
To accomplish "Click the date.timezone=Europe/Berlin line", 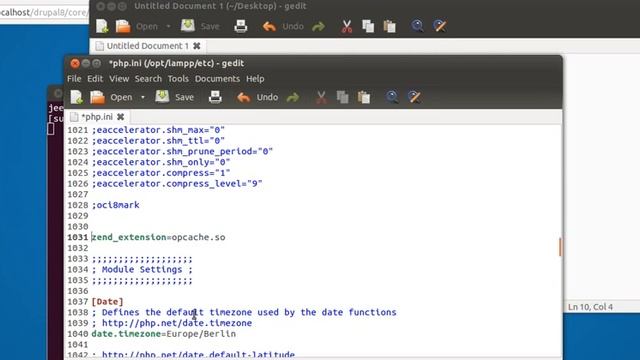I will click(x=164, y=334).
